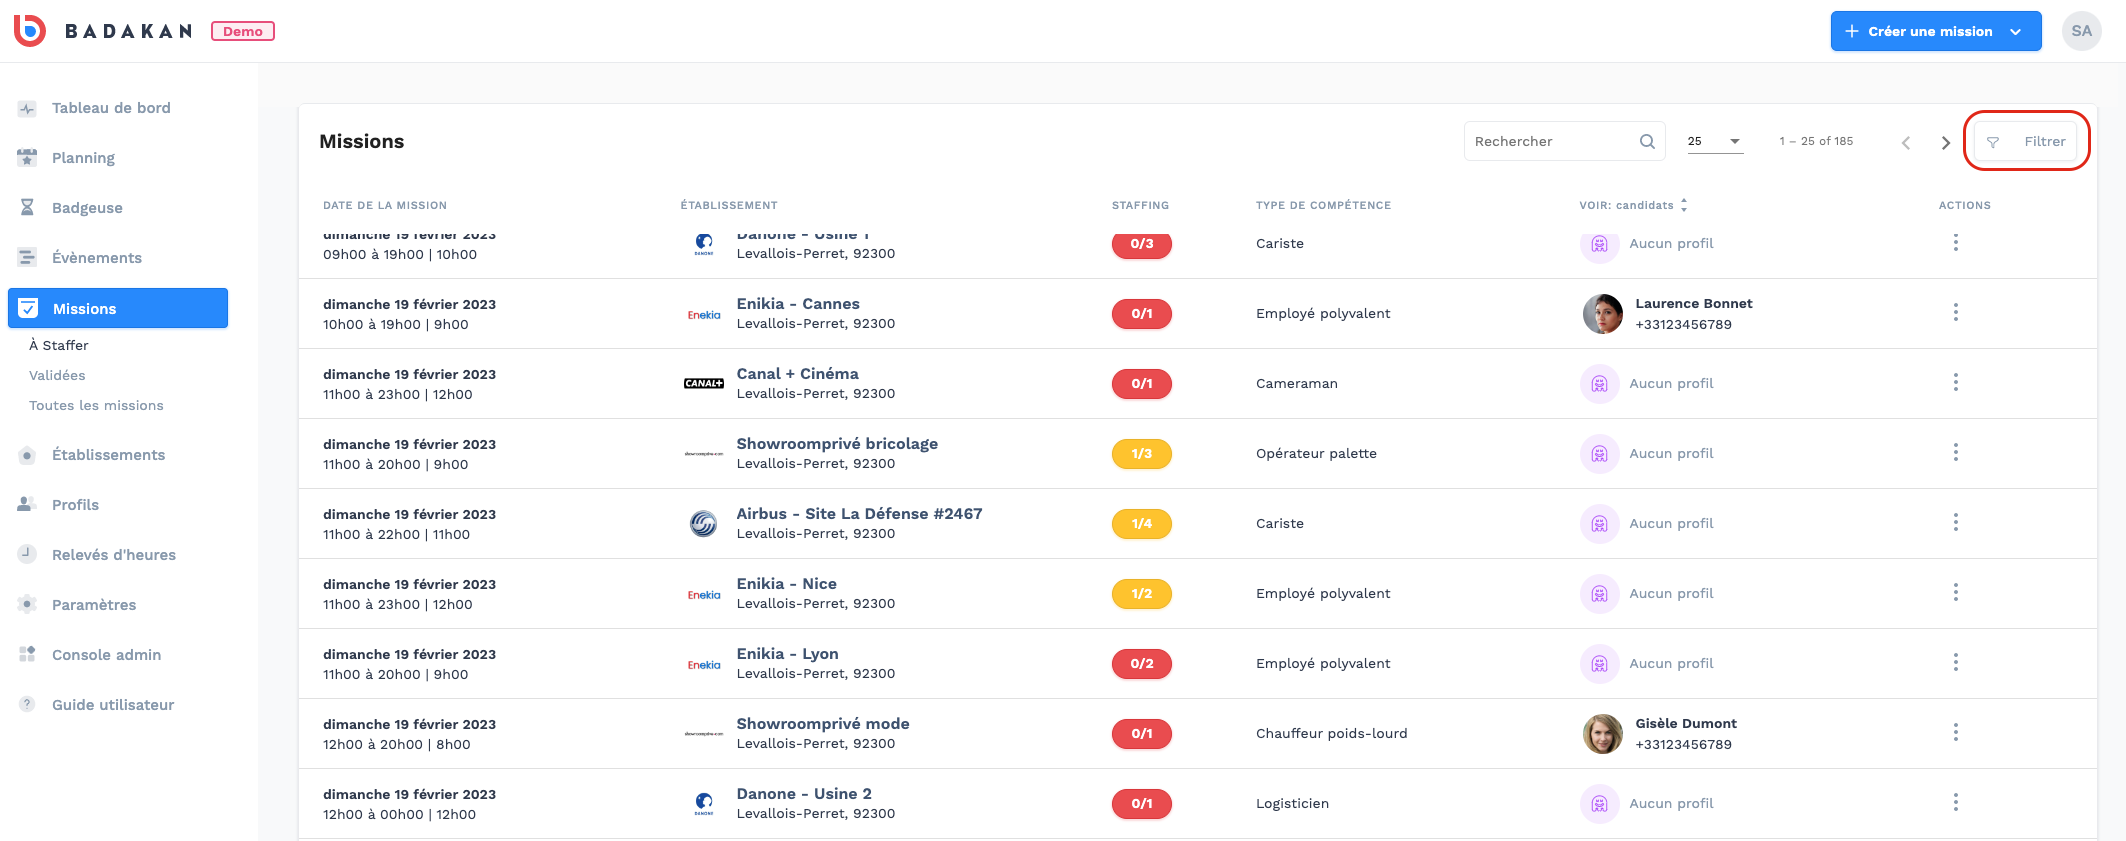This screenshot has height=841, width=2126.
Task: Click the 1/3 staffing badge for Showroomprivé bricolage
Action: point(1141,454)
